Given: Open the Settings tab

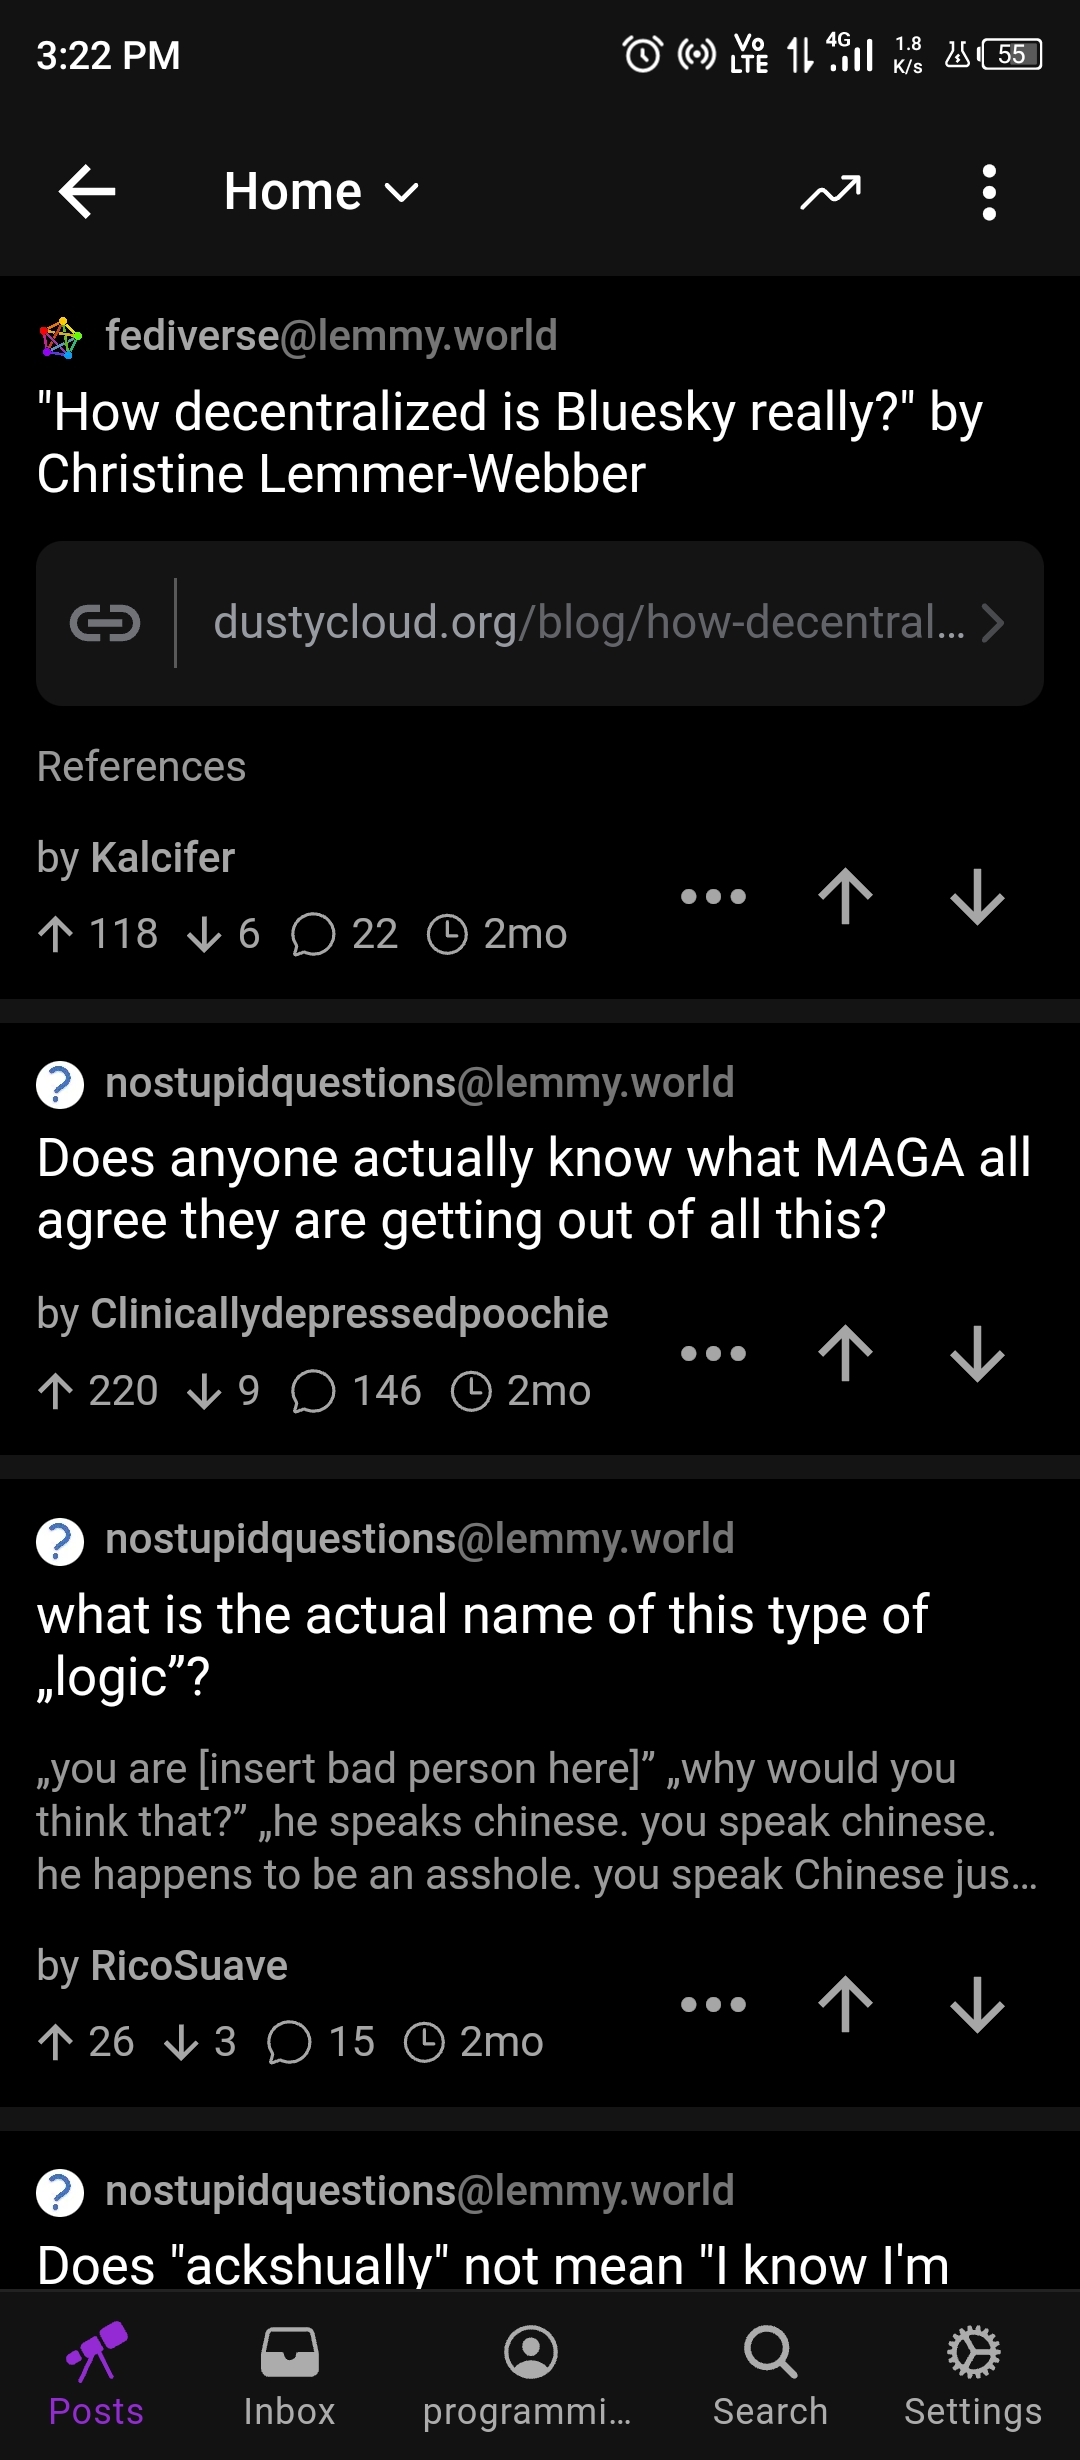Looking at the screenshot, I should tap(973, 2376).
